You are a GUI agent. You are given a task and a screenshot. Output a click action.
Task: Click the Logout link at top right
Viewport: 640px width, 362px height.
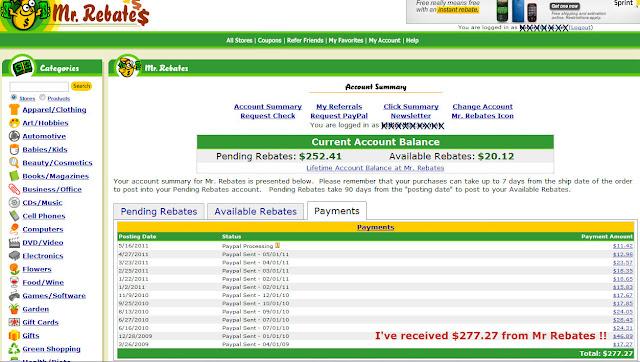point(581,27)
